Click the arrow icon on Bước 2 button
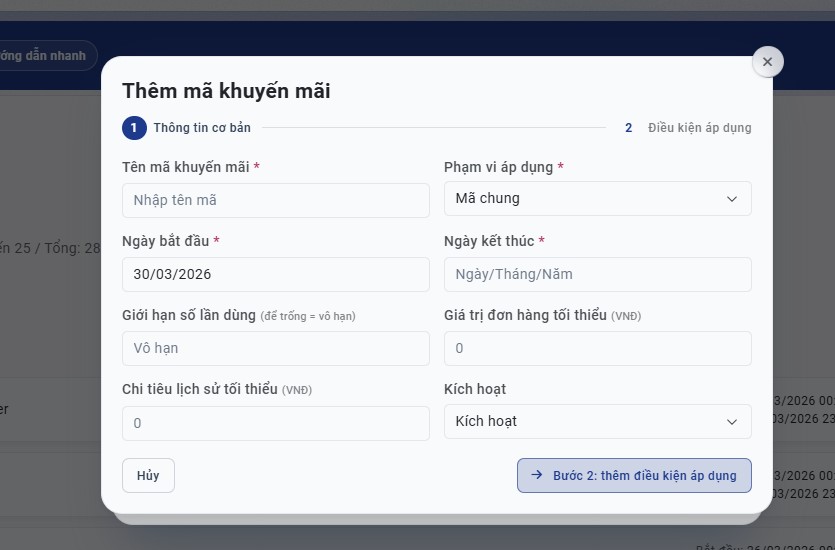 537,475
